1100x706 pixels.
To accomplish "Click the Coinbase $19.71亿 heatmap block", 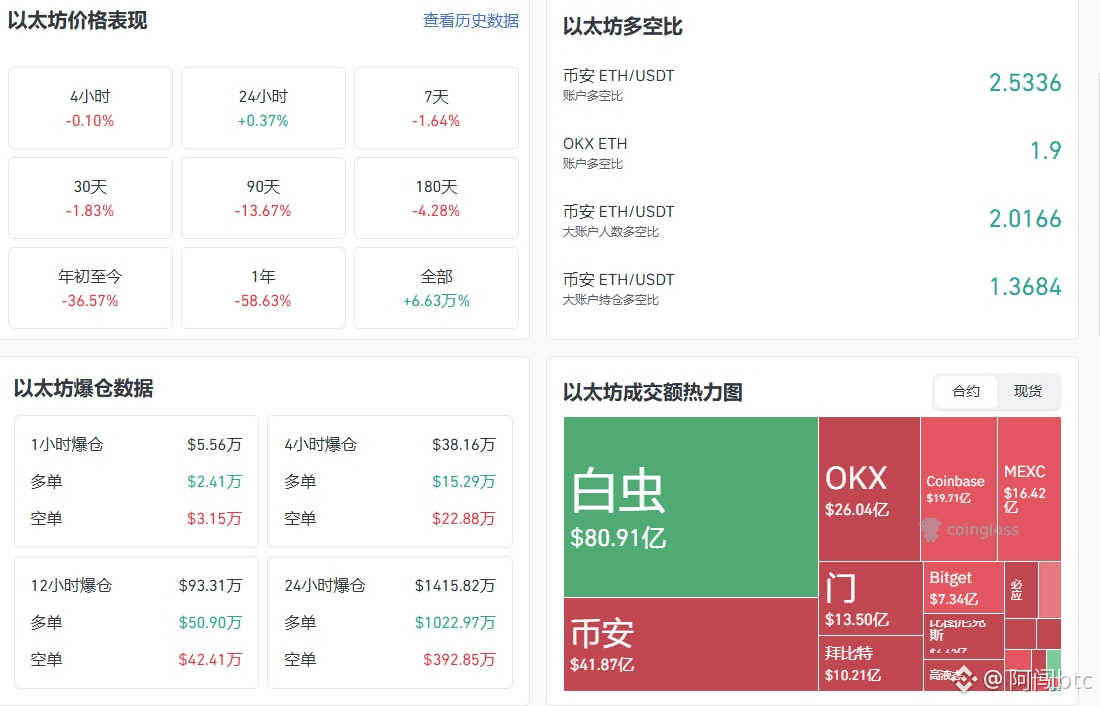I will (x=958, y=488).
